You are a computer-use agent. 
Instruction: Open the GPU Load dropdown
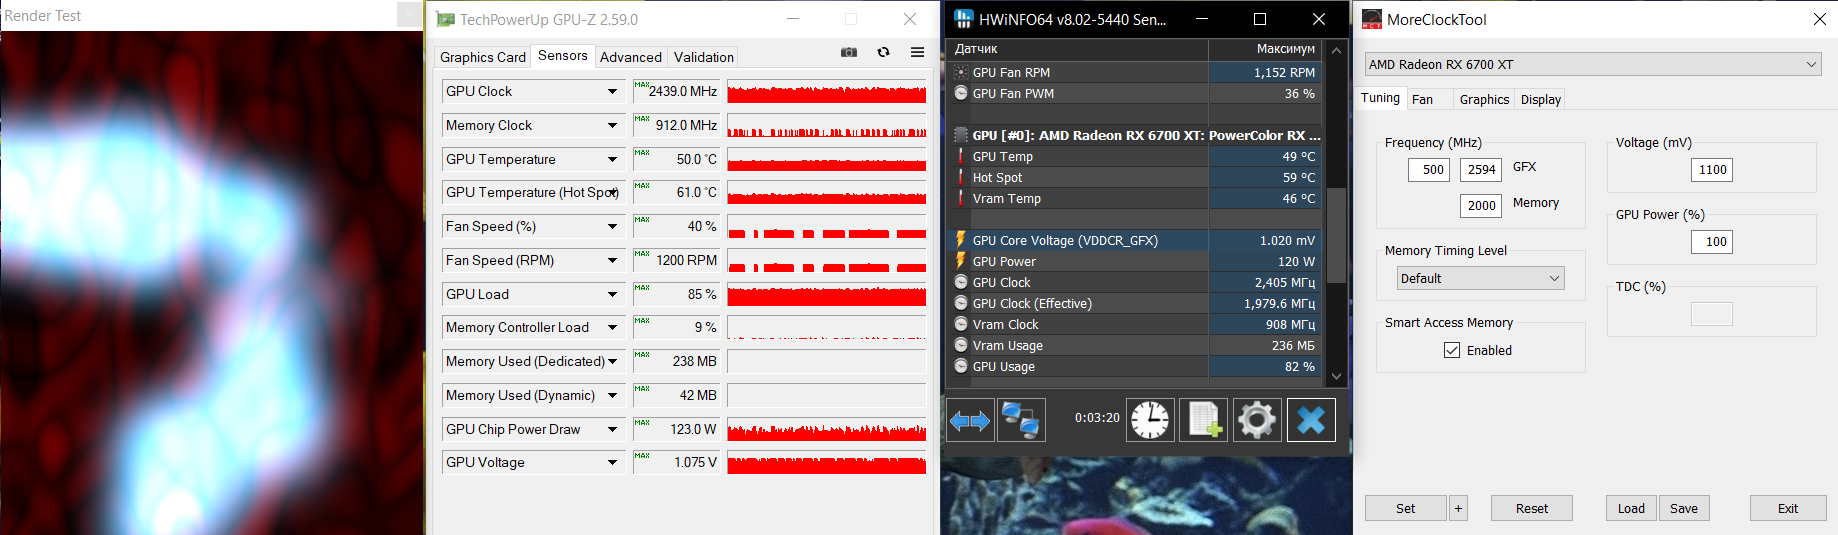pyautogui.click(x=612, y=294)
